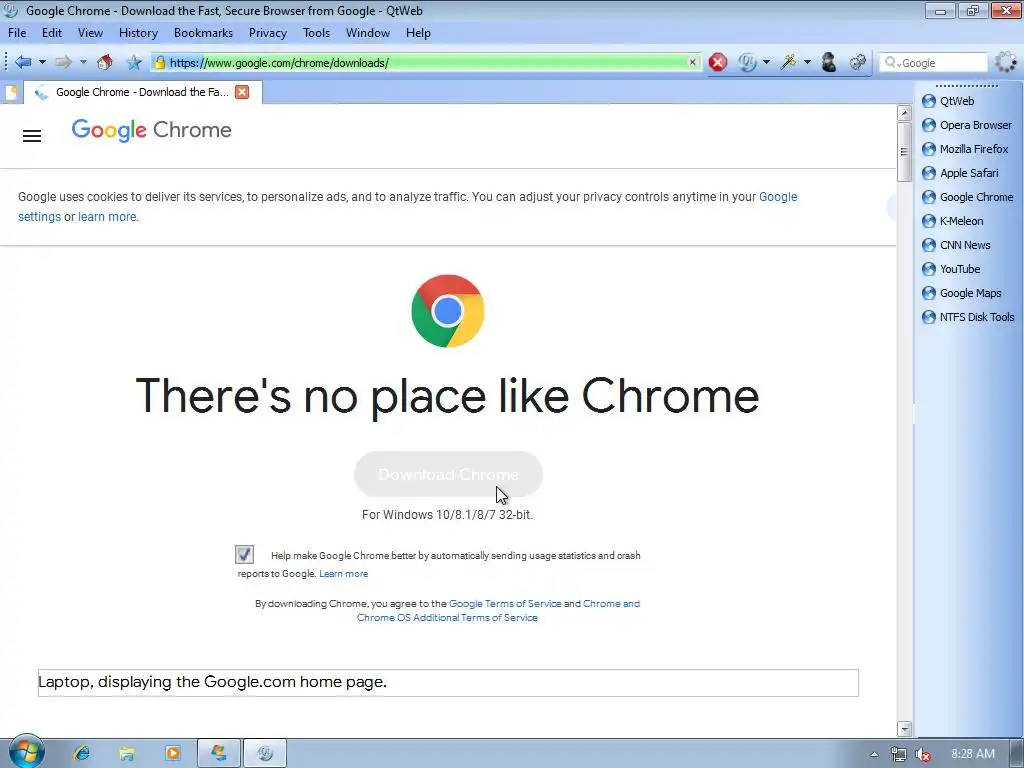Bookmark this page with the star icon
The width and height of the screenshot is (1024, 768).
(134, 63)
